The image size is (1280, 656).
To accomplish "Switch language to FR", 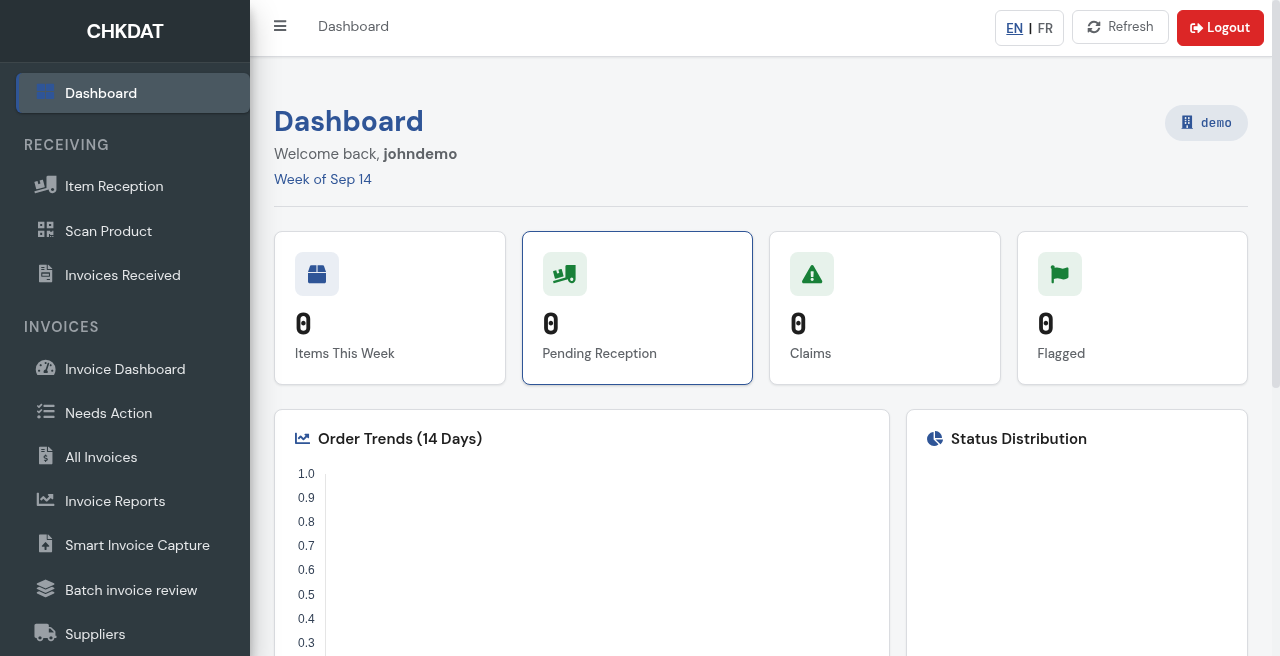I will click(1045, 28).
